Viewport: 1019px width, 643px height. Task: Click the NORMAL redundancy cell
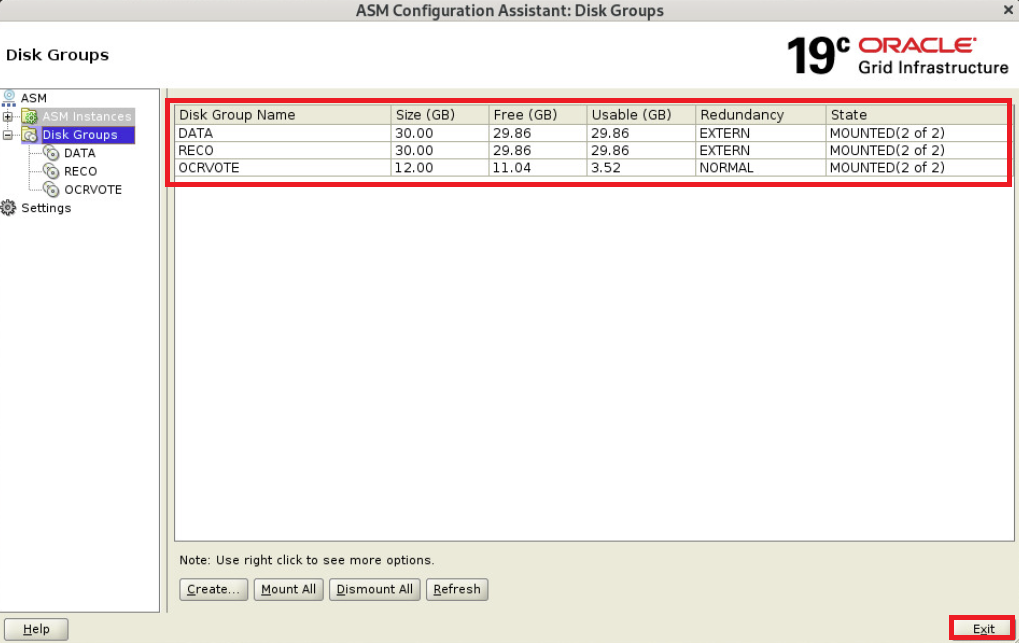pyautogui.click(x=761, y=168)
